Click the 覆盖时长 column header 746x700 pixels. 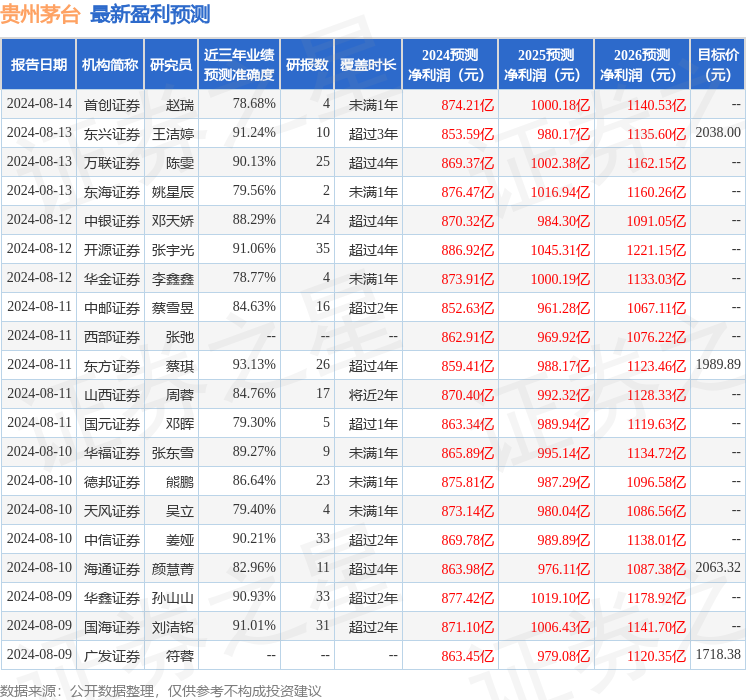tap(368, 64)
